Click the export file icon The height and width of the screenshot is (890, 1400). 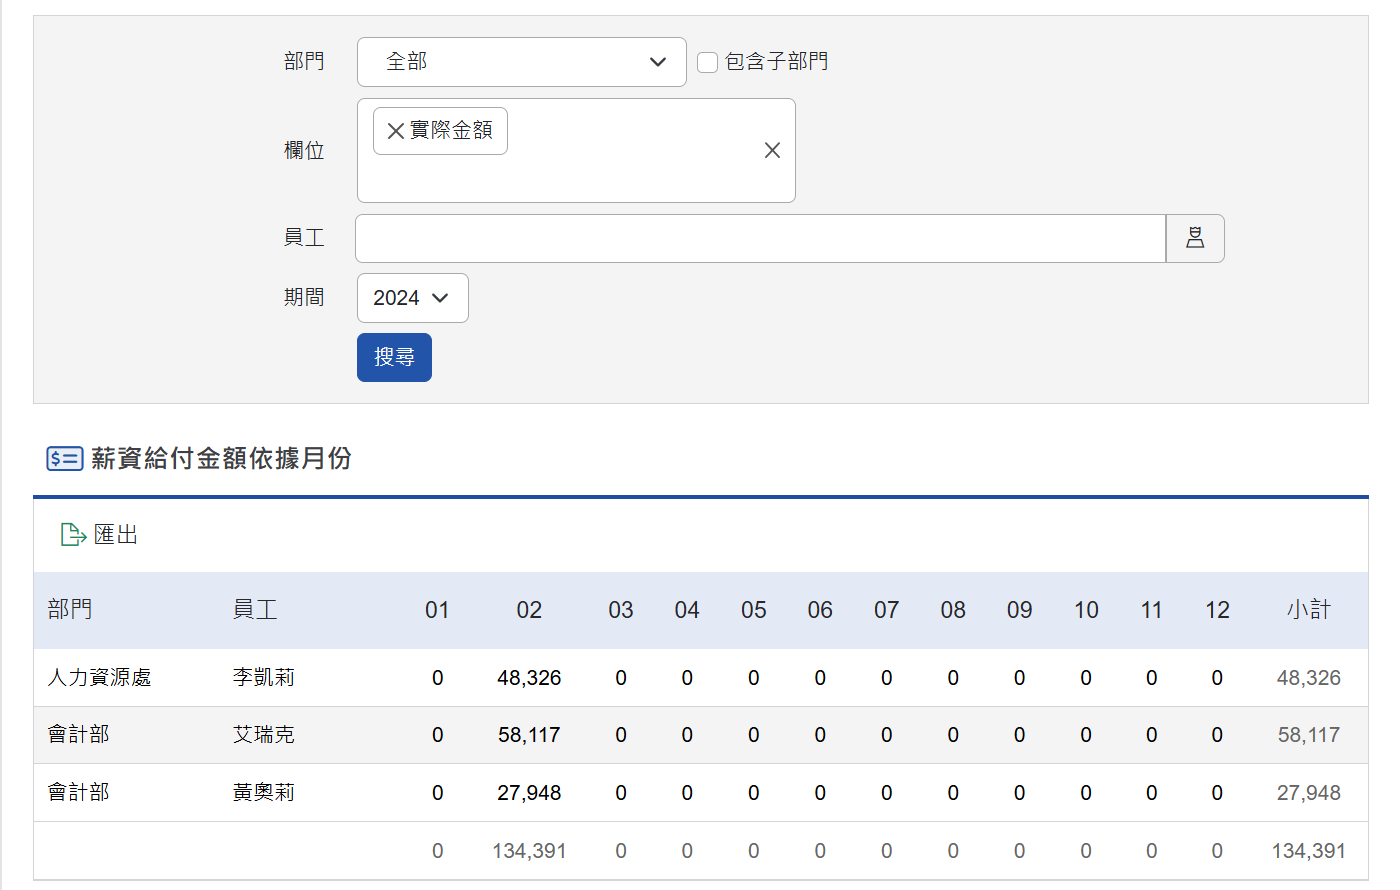(73, 535)
